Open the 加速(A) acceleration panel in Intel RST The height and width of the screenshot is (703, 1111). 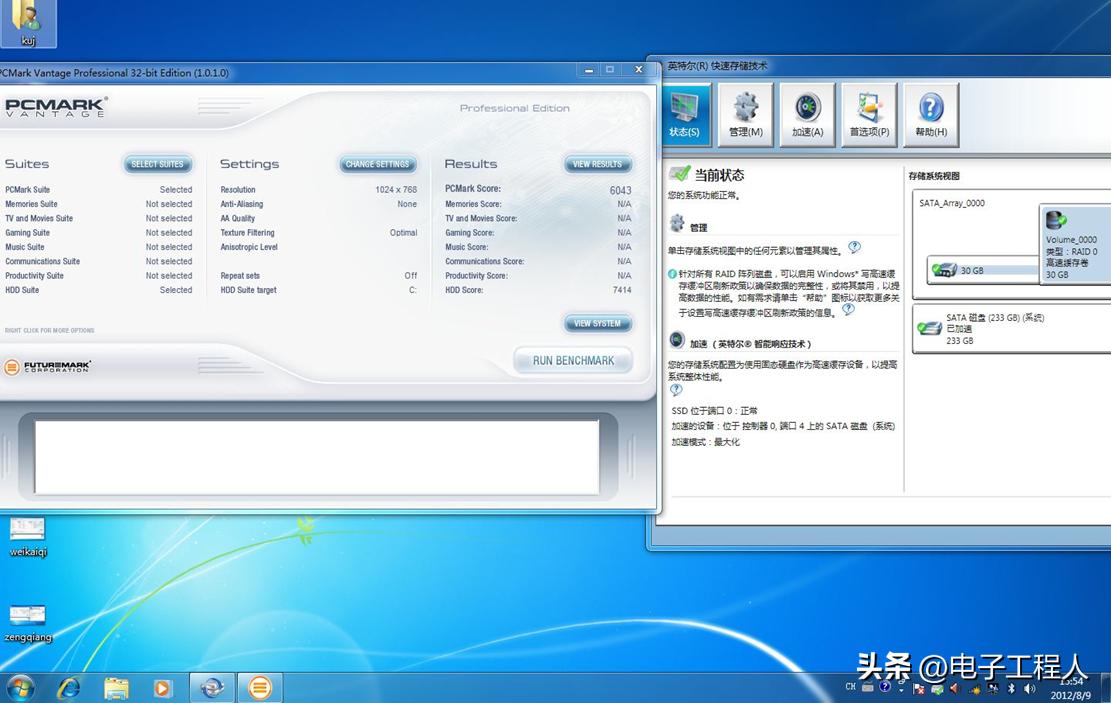[807, 113]
